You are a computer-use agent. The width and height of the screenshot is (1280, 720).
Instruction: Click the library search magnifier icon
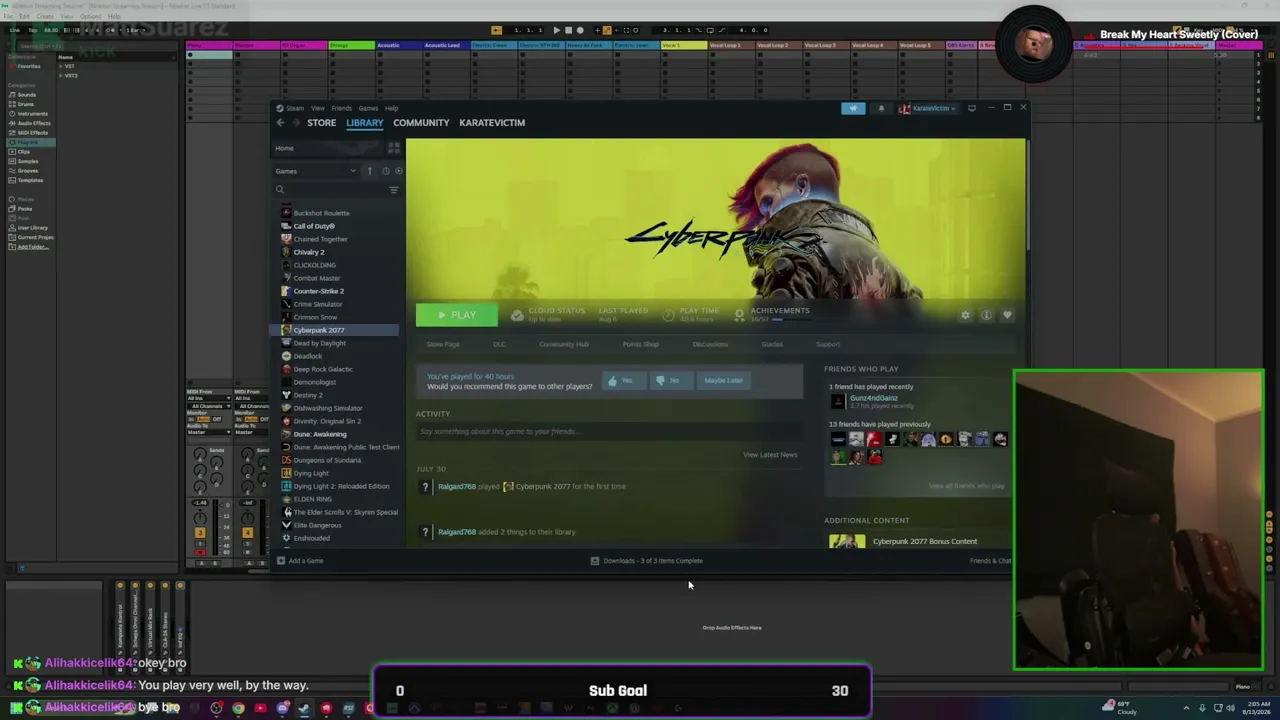280,190
